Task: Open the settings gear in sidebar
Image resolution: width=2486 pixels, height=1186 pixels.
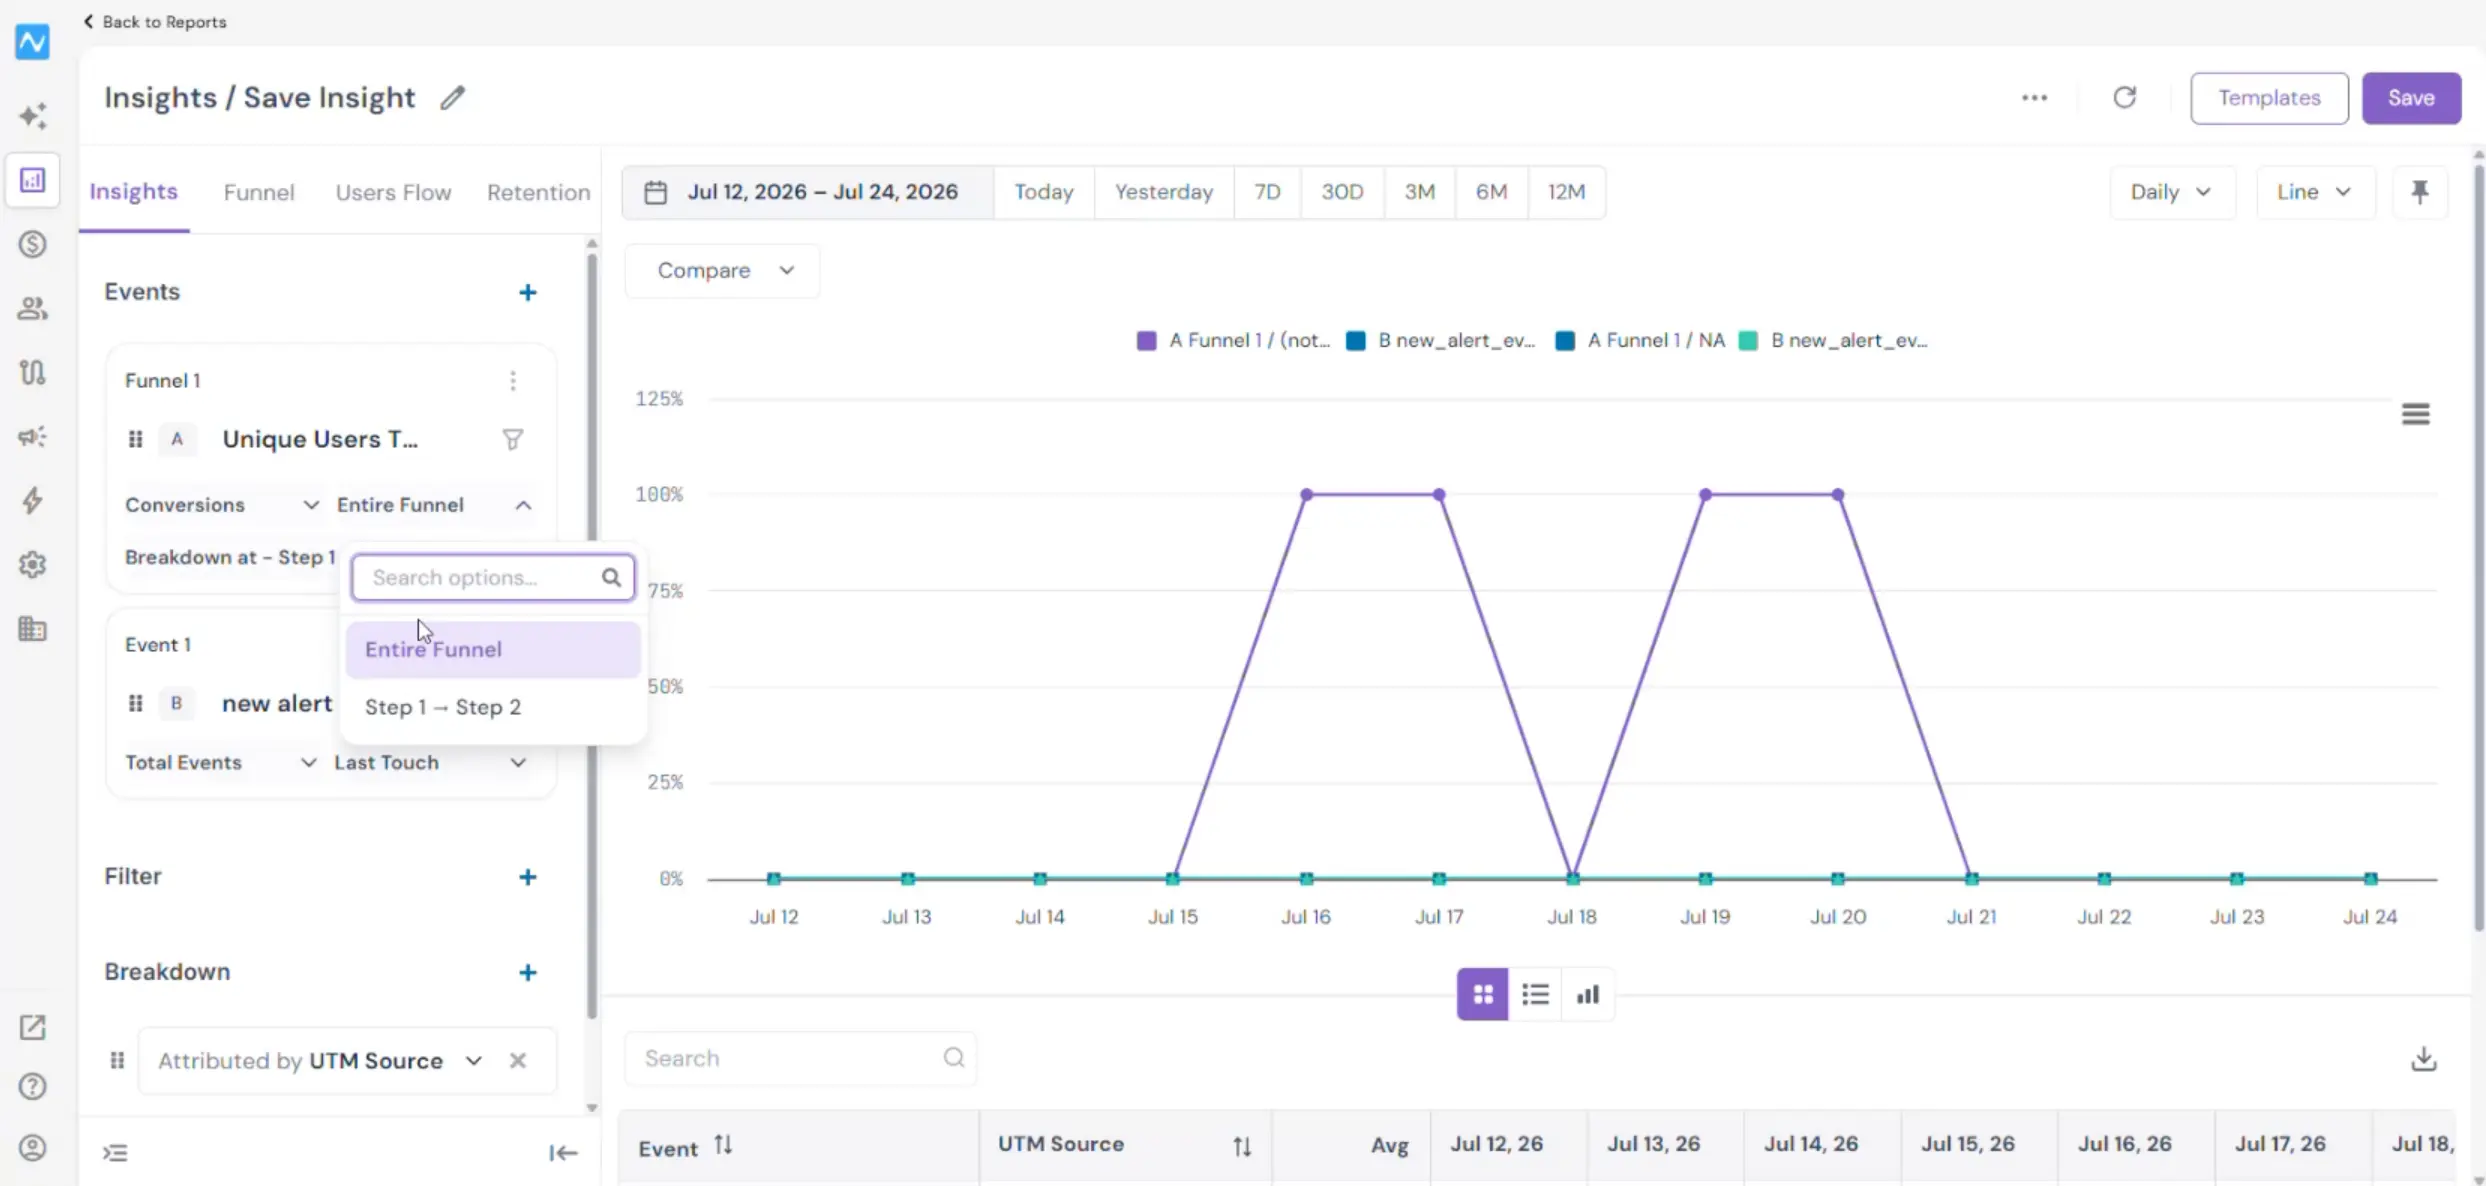Action: click(32, 565)
